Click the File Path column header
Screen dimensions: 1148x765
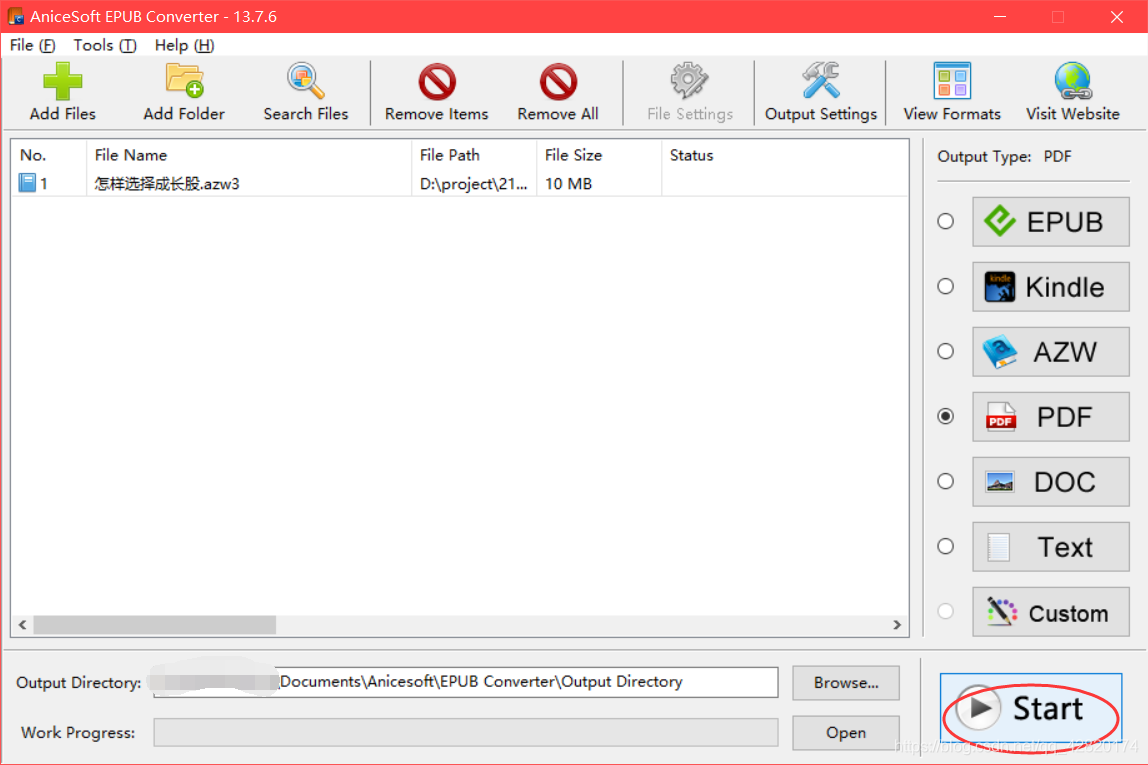click(x=474, y=155)
